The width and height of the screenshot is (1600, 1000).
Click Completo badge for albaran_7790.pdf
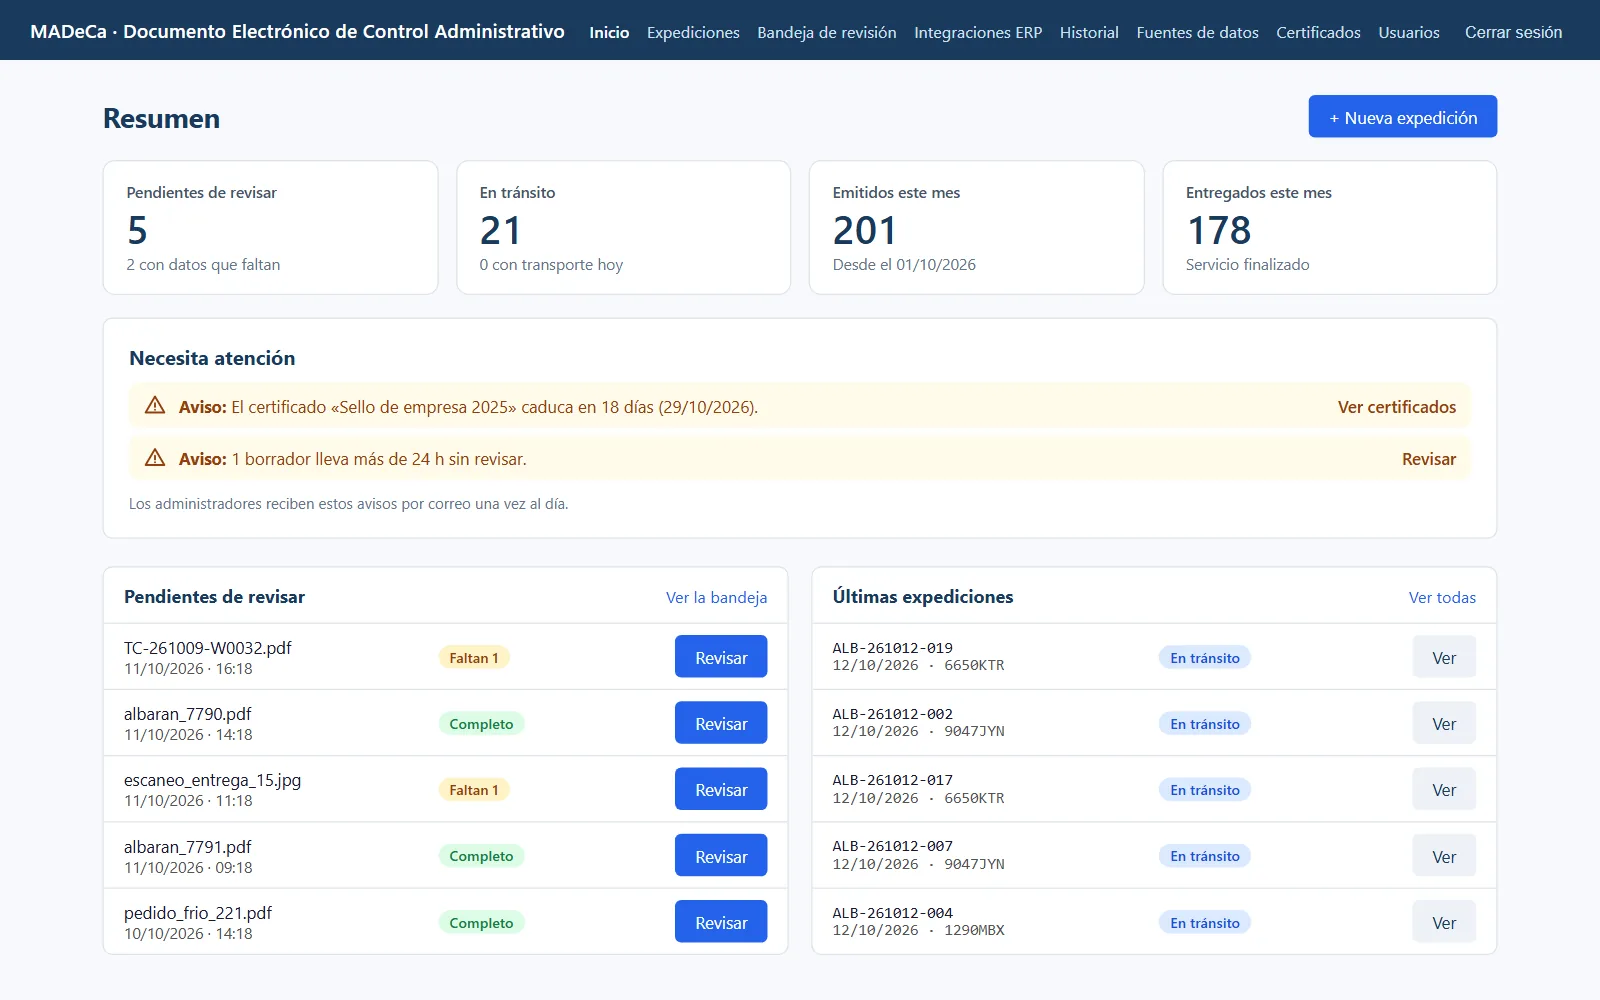tap(481, 724)
